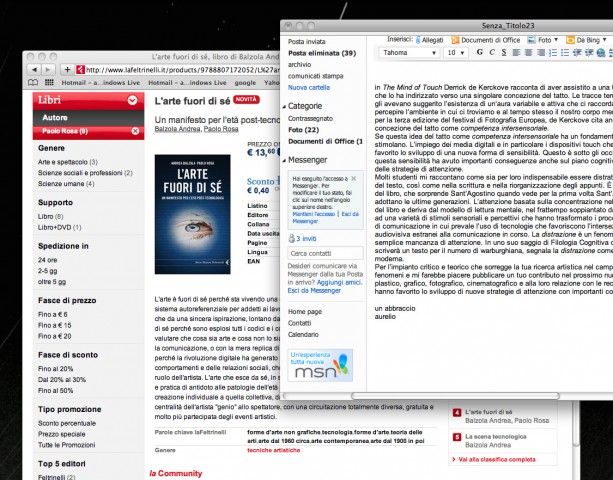
Task: Open the Balzola Andrea author link
Action: click(x=177, y=129)
